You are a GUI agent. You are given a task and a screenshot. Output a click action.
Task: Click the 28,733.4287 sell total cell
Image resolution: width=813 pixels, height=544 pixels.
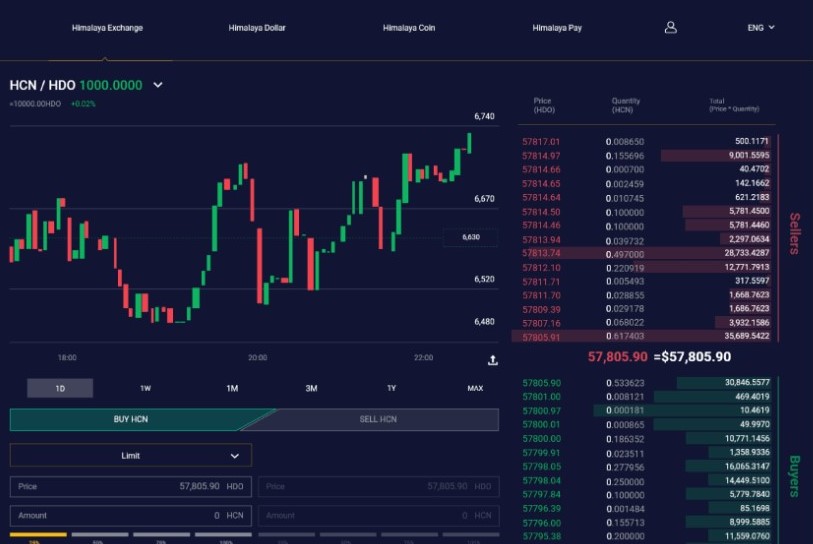coord(747,253)
